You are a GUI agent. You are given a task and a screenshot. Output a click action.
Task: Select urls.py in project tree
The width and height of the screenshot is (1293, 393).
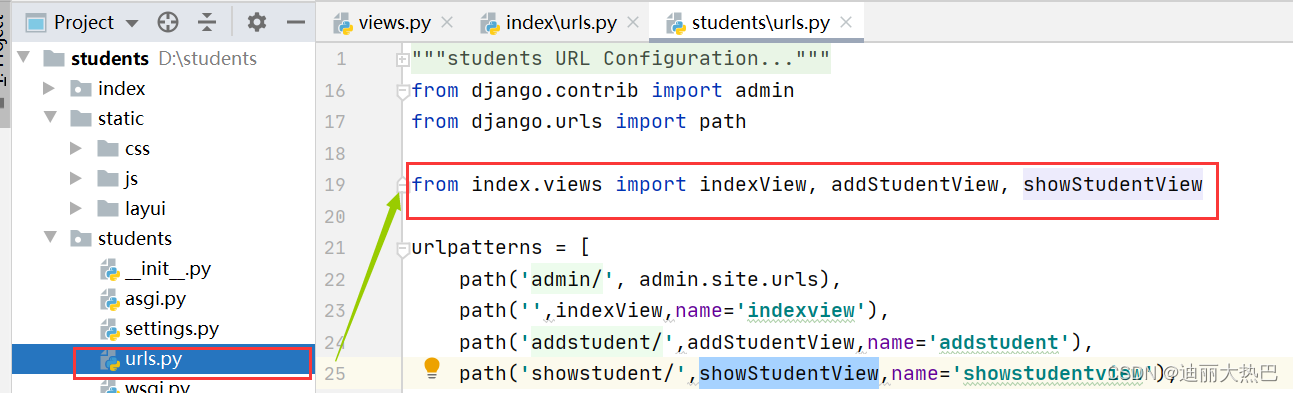pos(153,358)
